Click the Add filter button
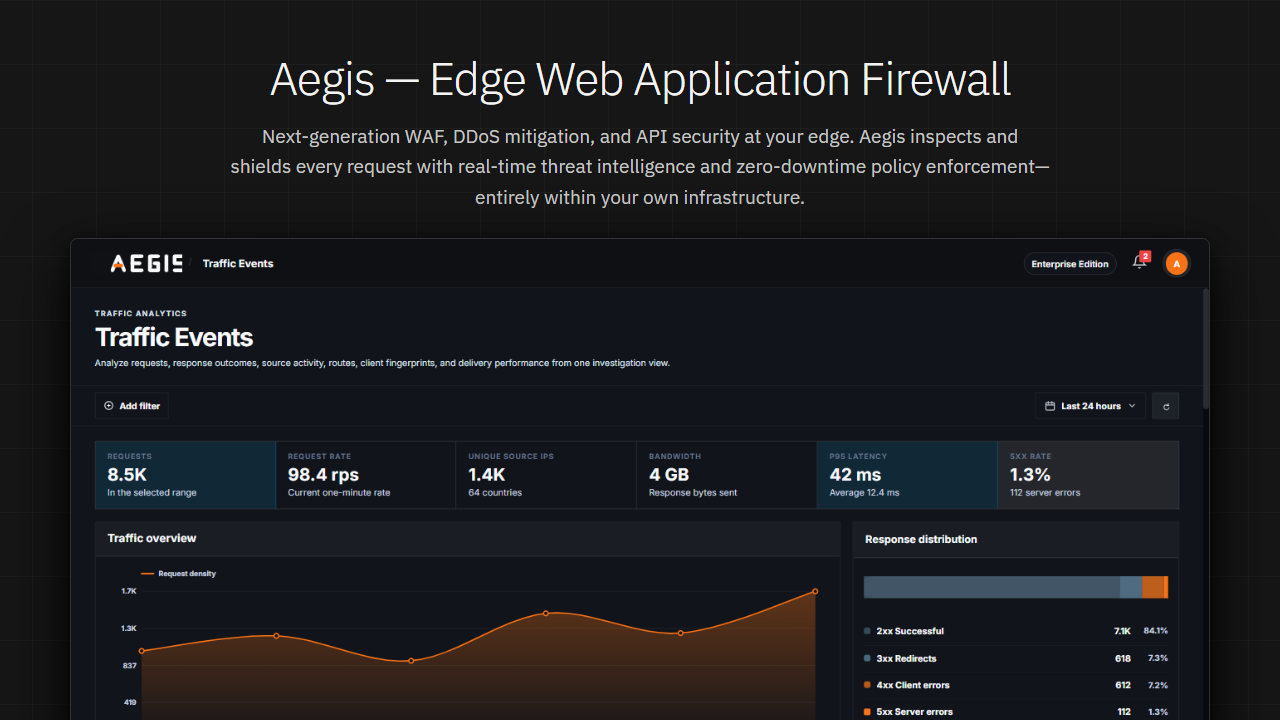 [x=132, y=406]
